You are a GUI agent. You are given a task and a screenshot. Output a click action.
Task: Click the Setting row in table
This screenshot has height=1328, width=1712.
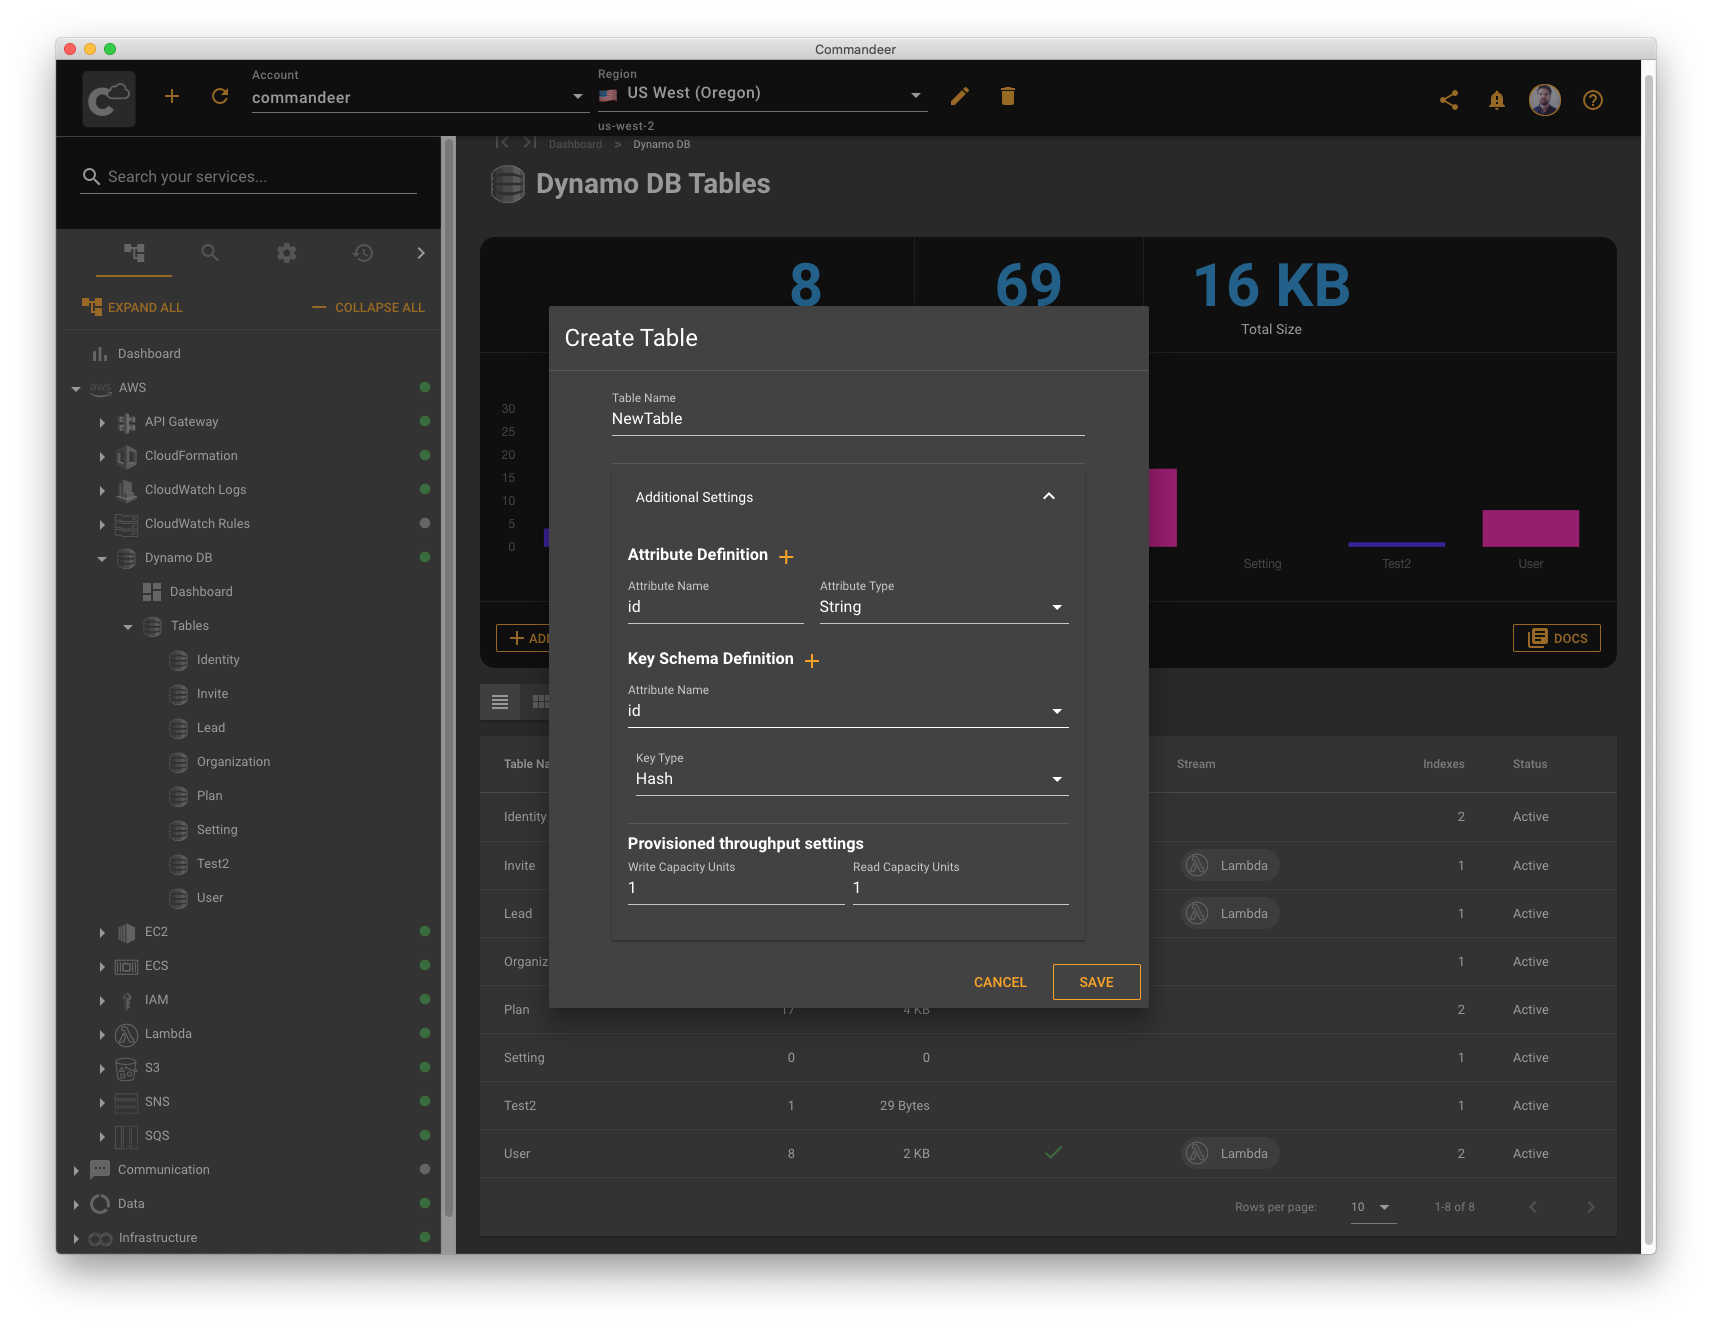tap(1048, 1057)
